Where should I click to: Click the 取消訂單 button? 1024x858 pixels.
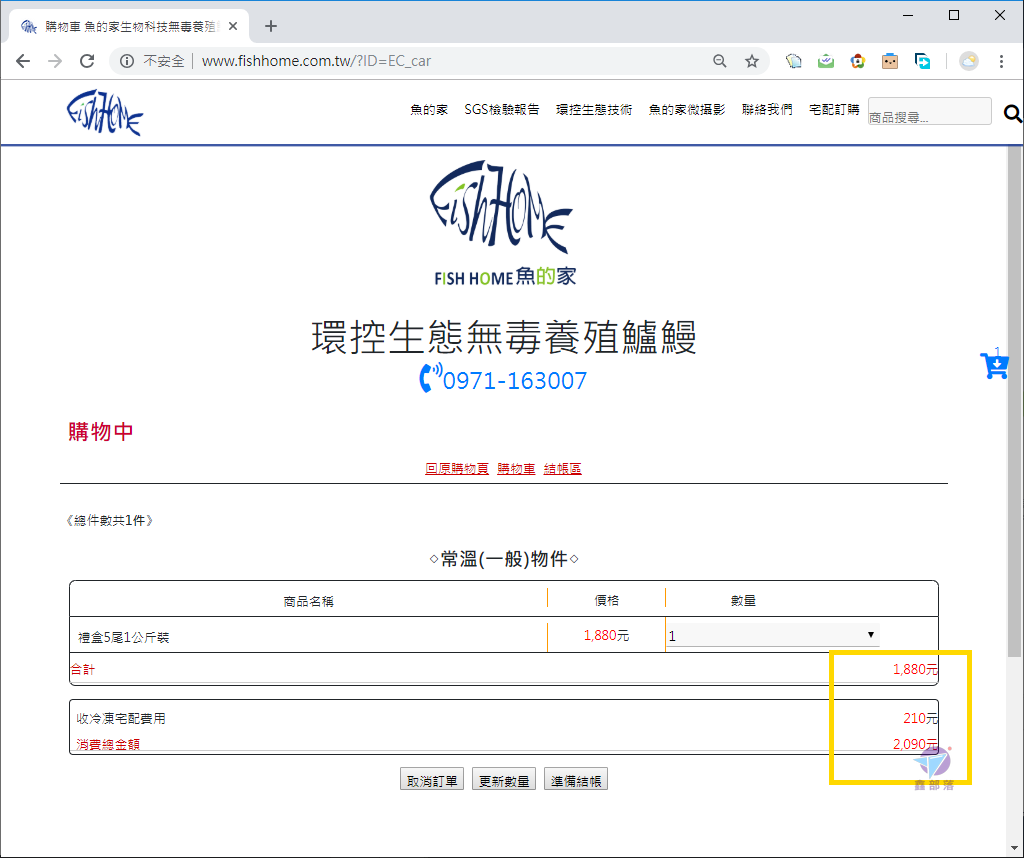pyautogui.click(x=432, y=780)
